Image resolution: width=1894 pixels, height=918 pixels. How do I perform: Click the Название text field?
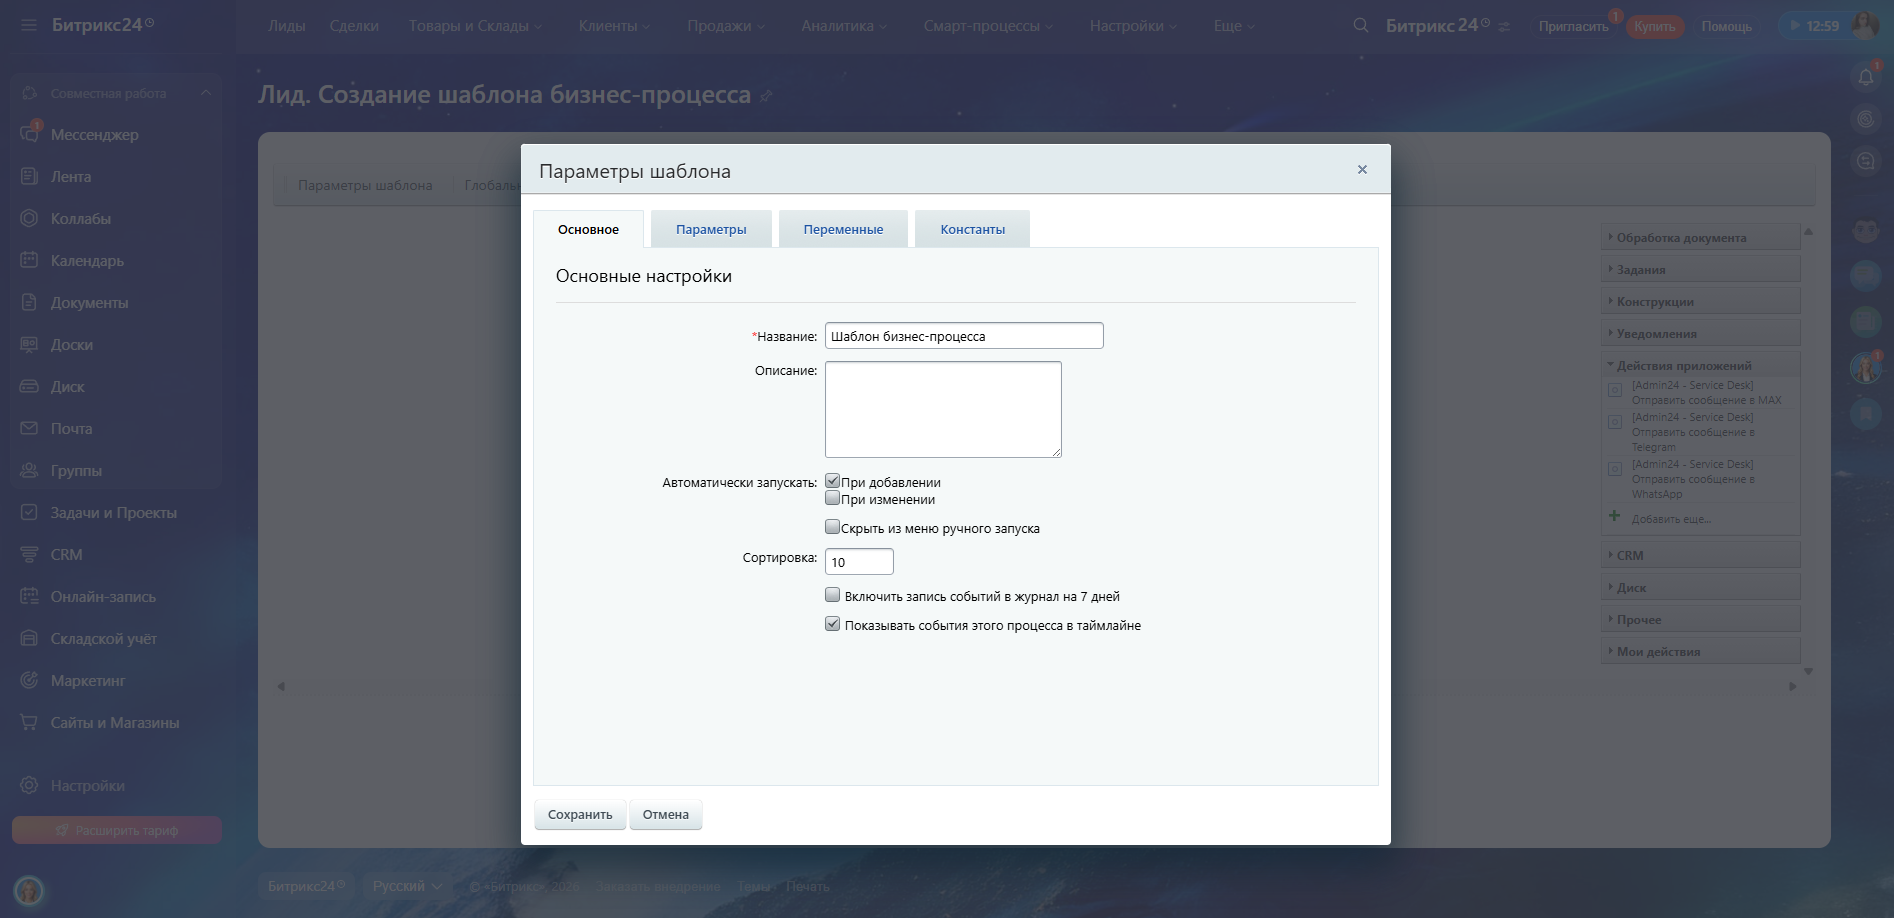(964, 336)
